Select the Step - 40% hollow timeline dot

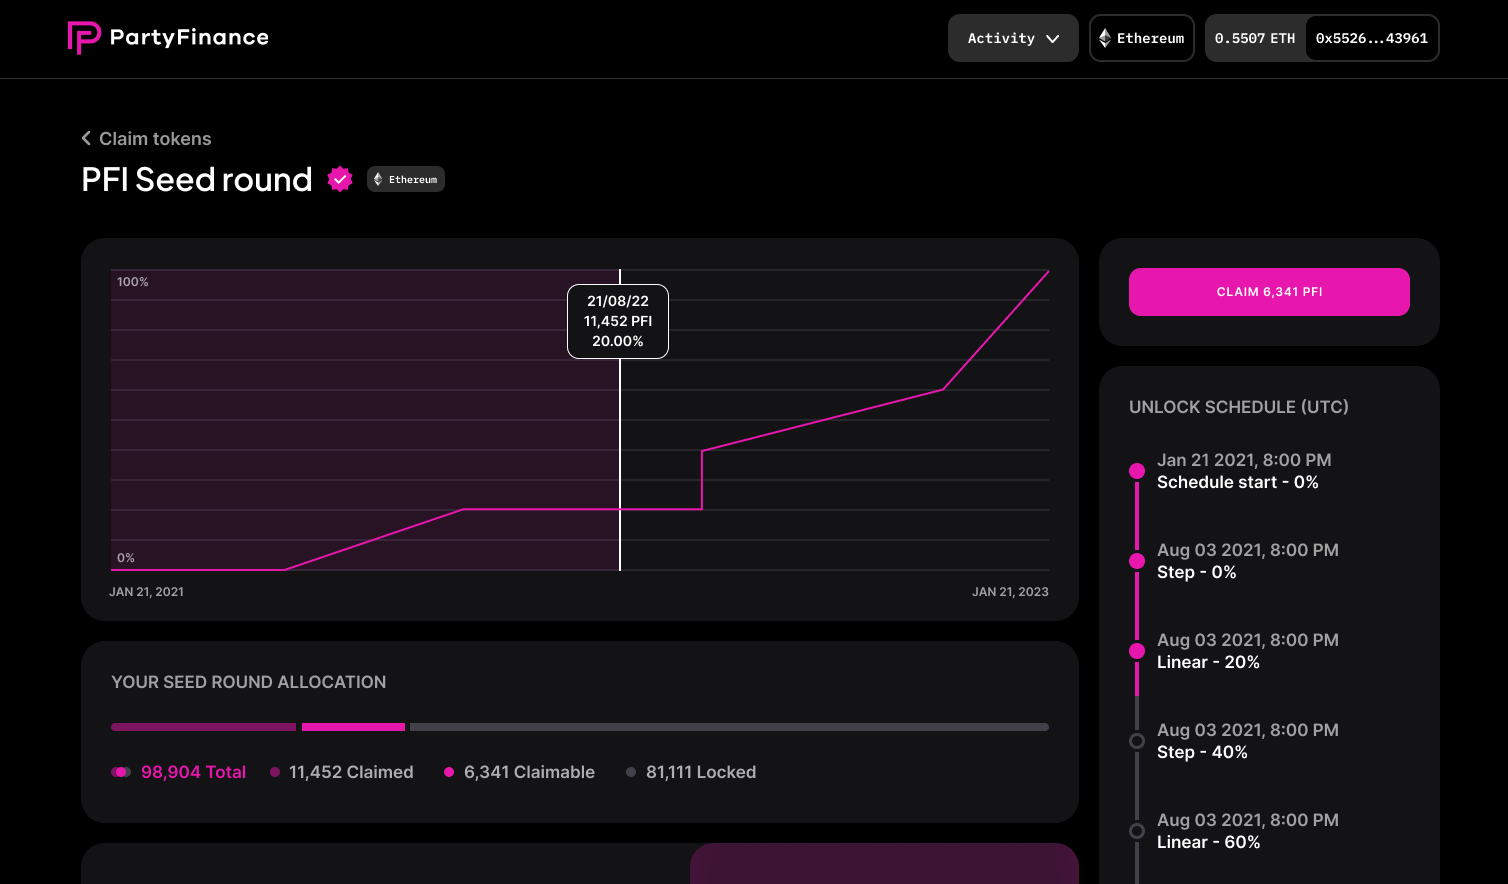coord(1137,741)
